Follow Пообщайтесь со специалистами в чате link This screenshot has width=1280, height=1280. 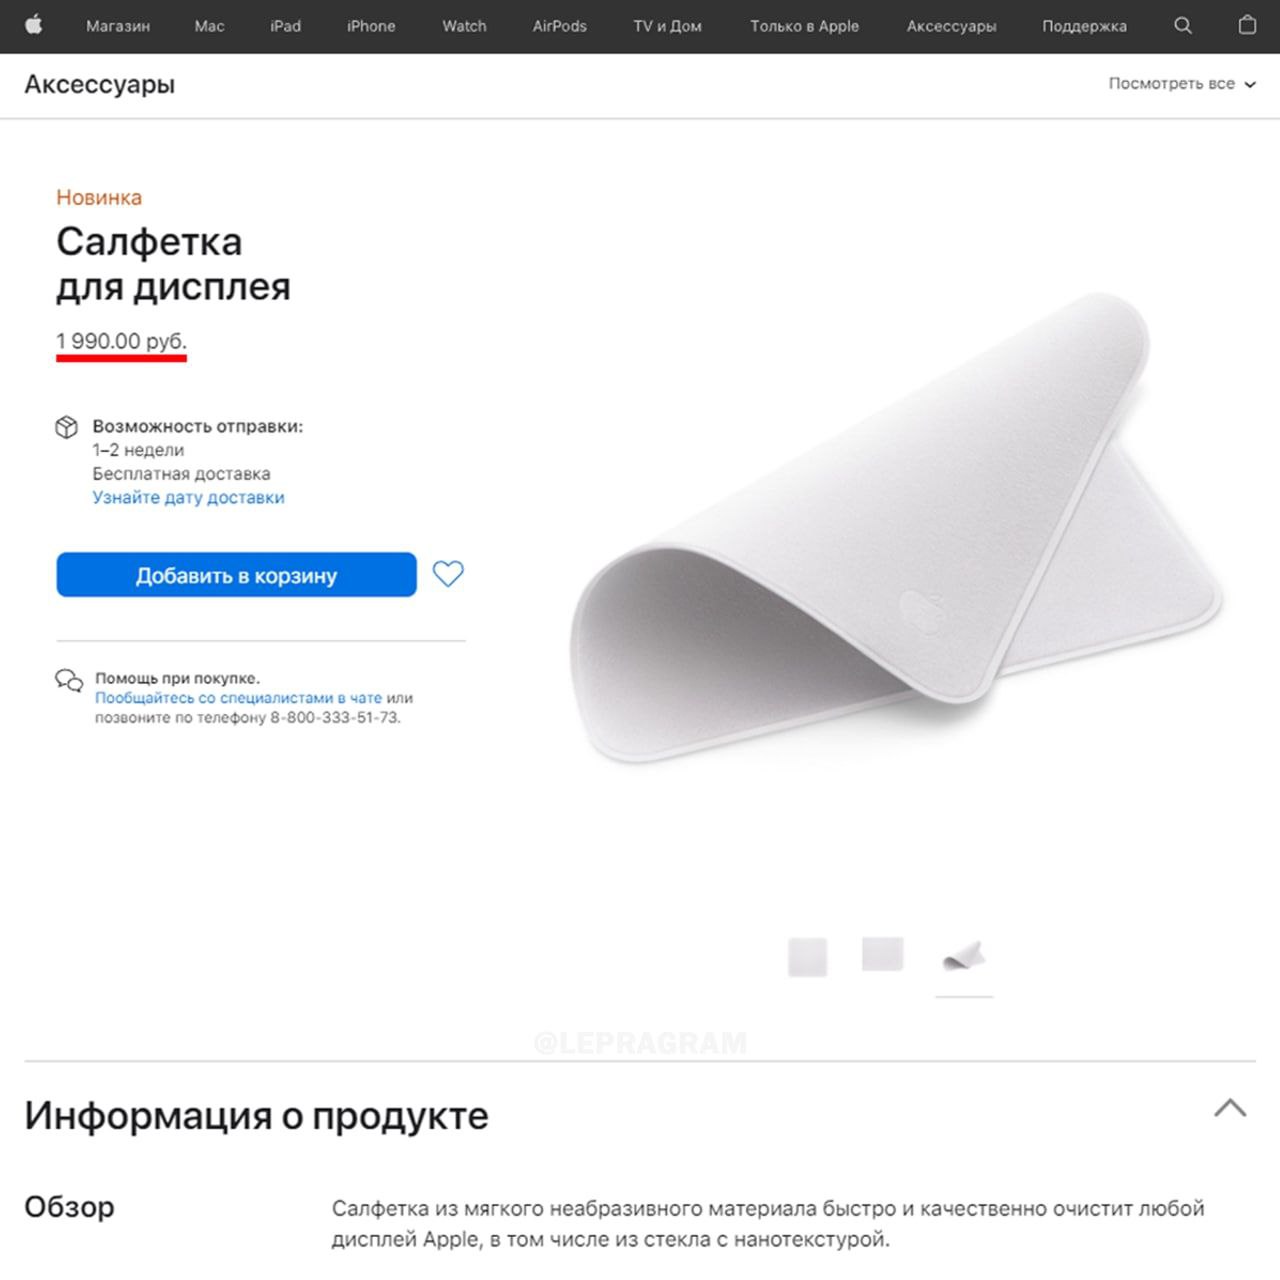tap(238, 698)
